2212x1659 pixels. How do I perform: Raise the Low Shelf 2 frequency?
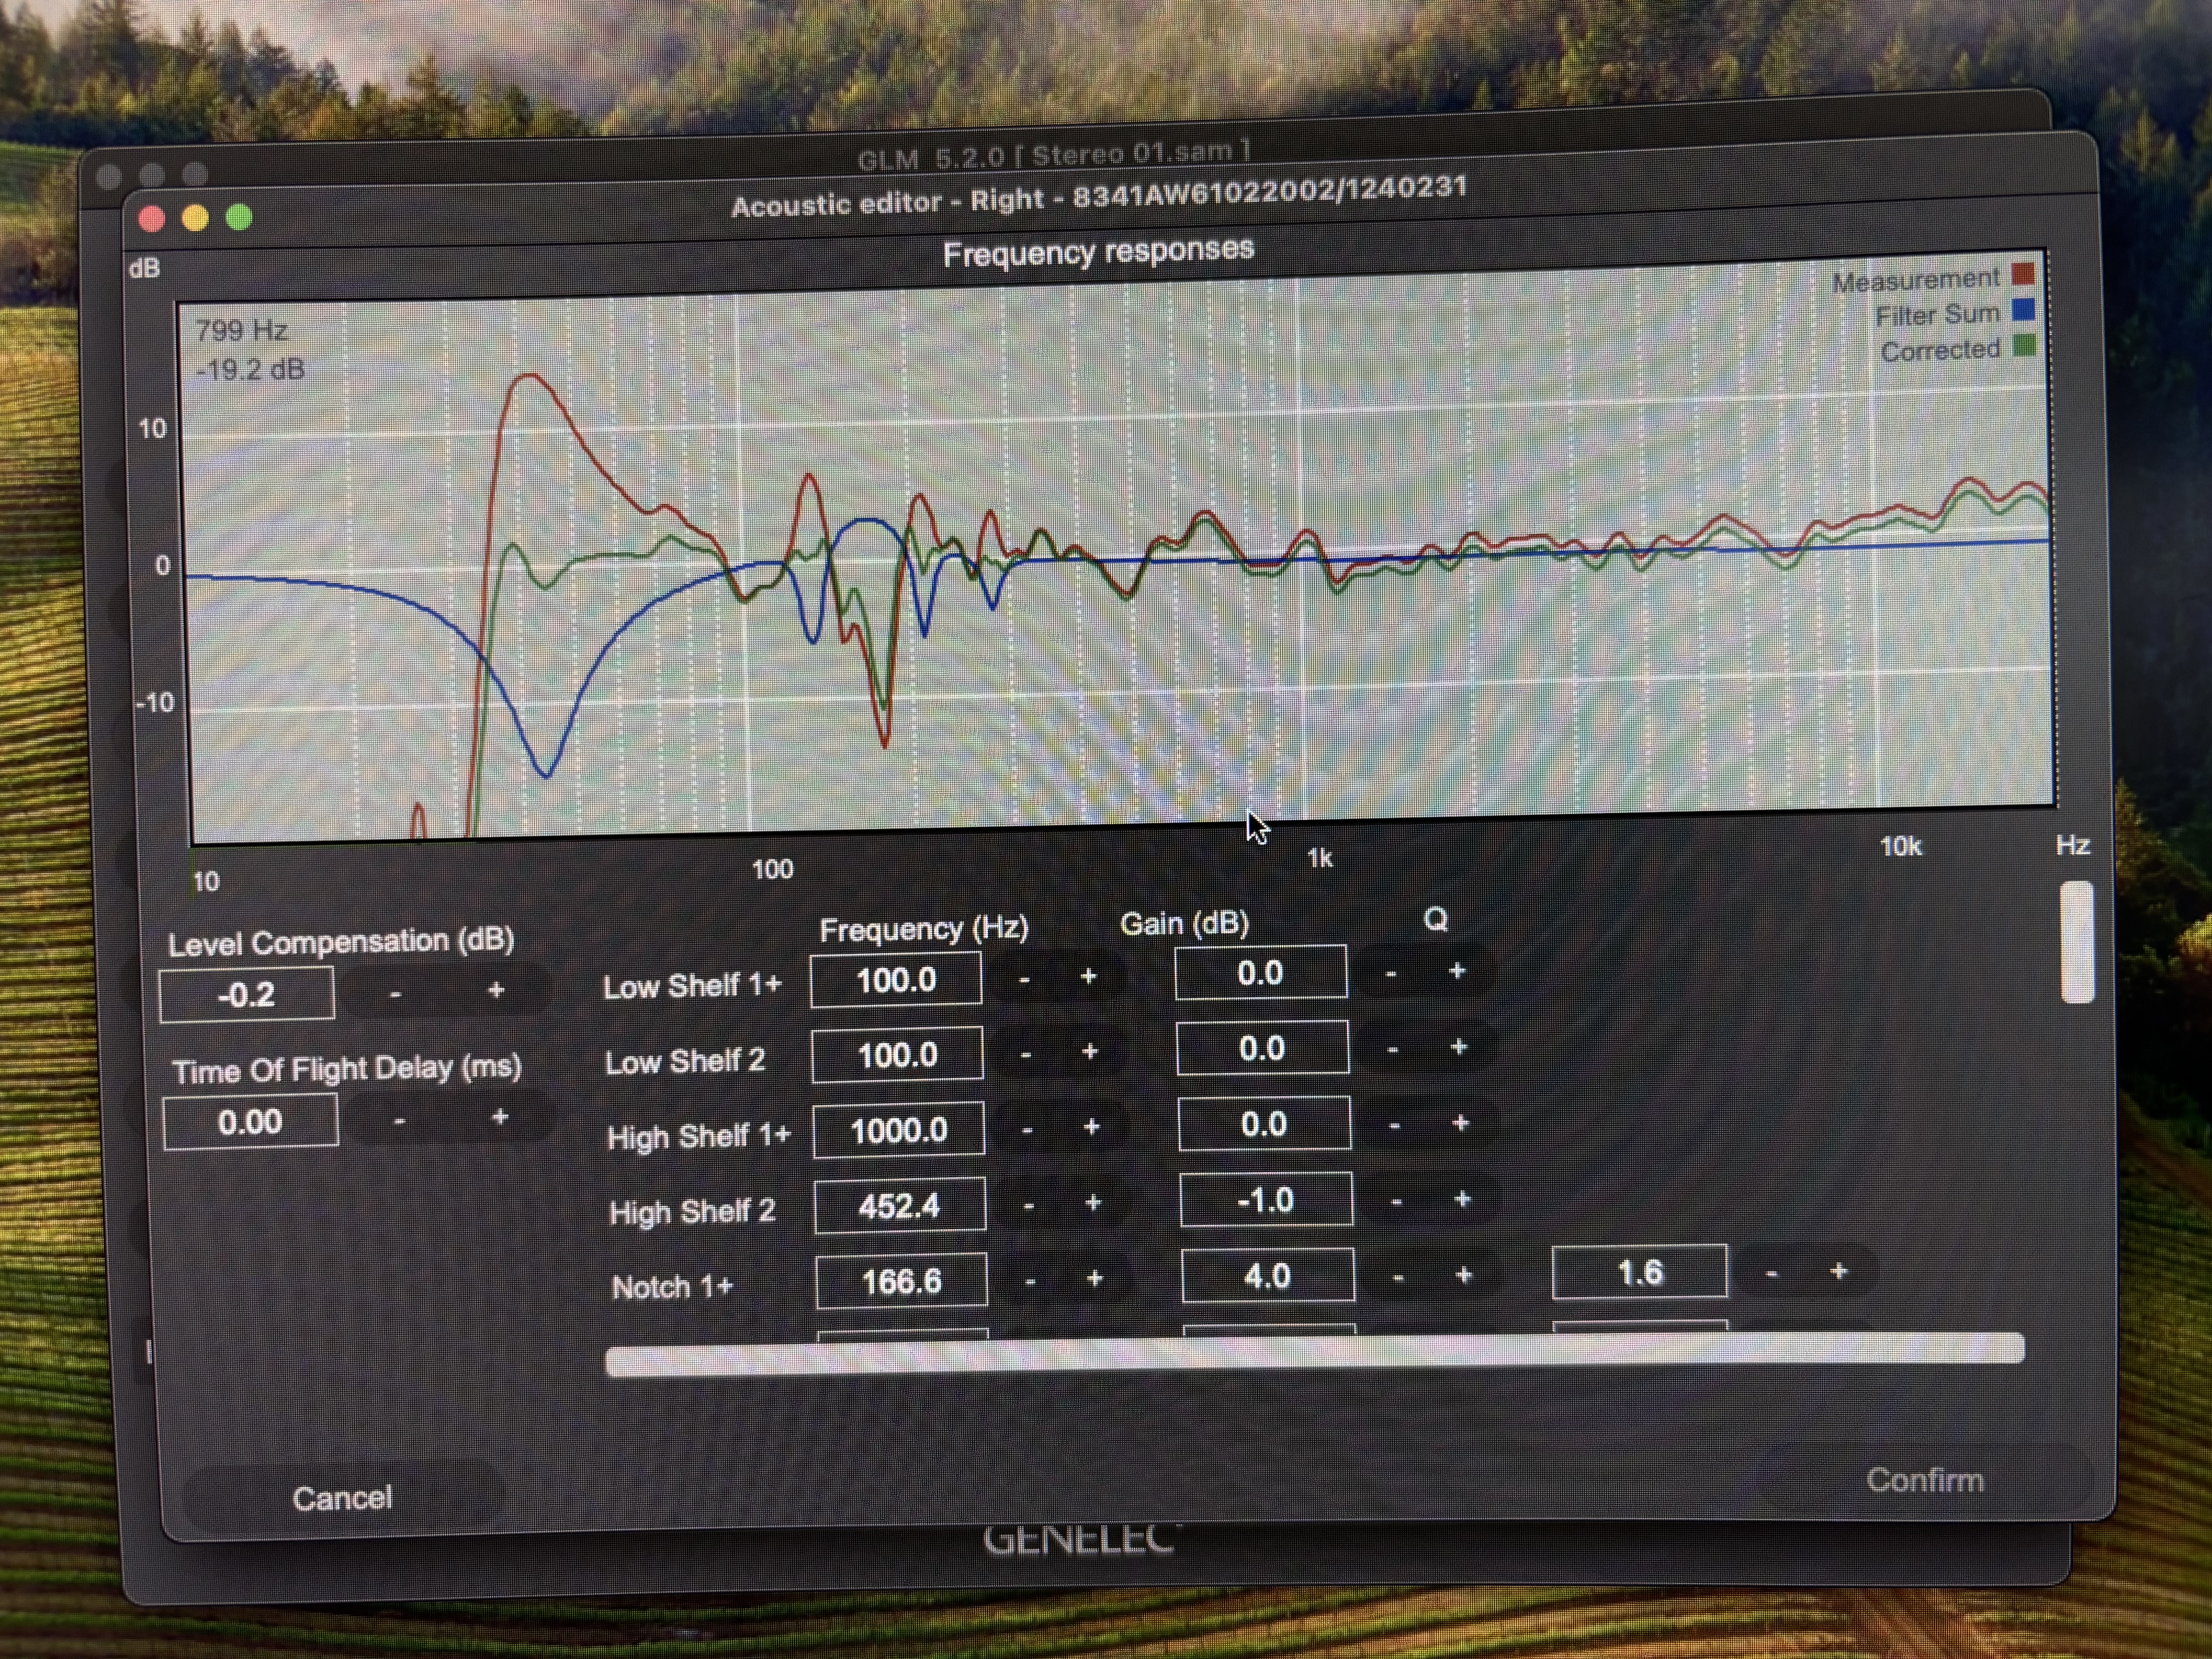click(1090, 1051)
